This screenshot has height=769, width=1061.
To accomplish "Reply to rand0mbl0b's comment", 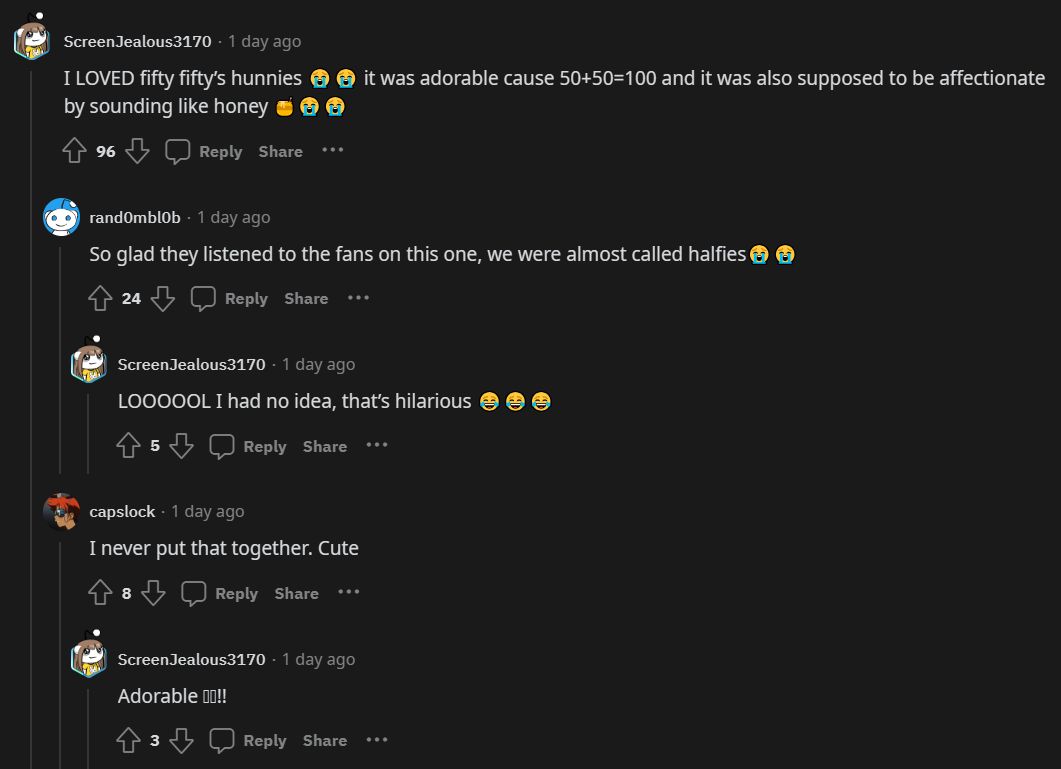I will tap(230, 298).
